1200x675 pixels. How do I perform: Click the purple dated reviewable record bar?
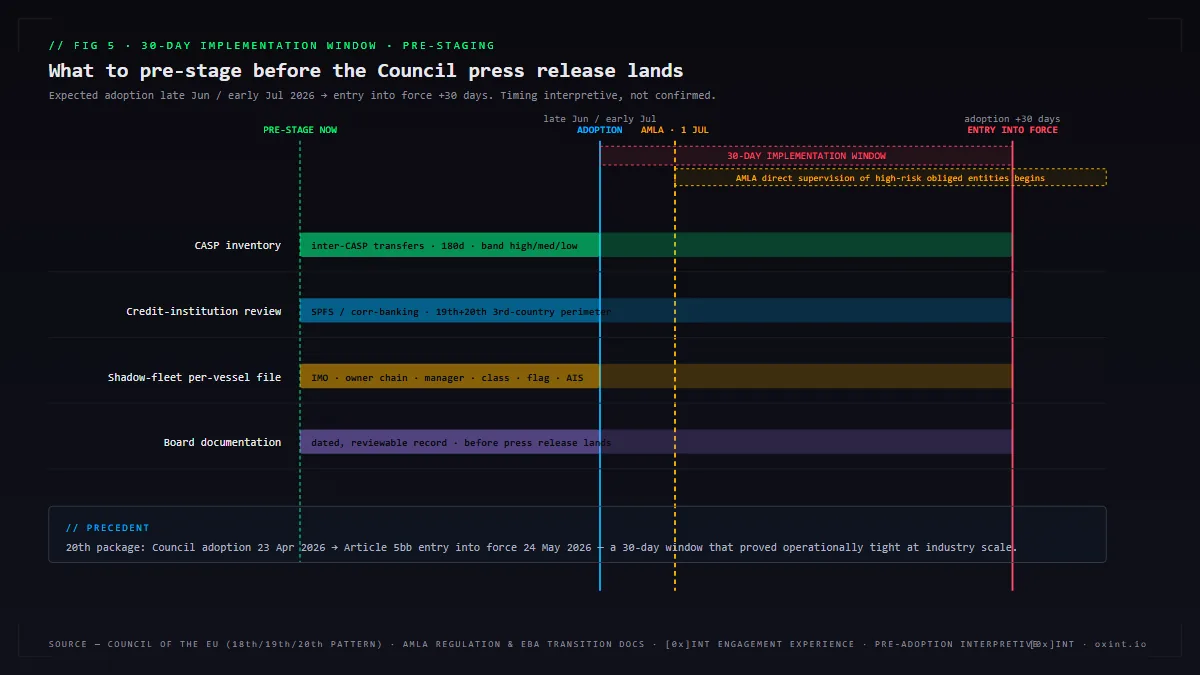pyautogui.click(x=656, y=442)
